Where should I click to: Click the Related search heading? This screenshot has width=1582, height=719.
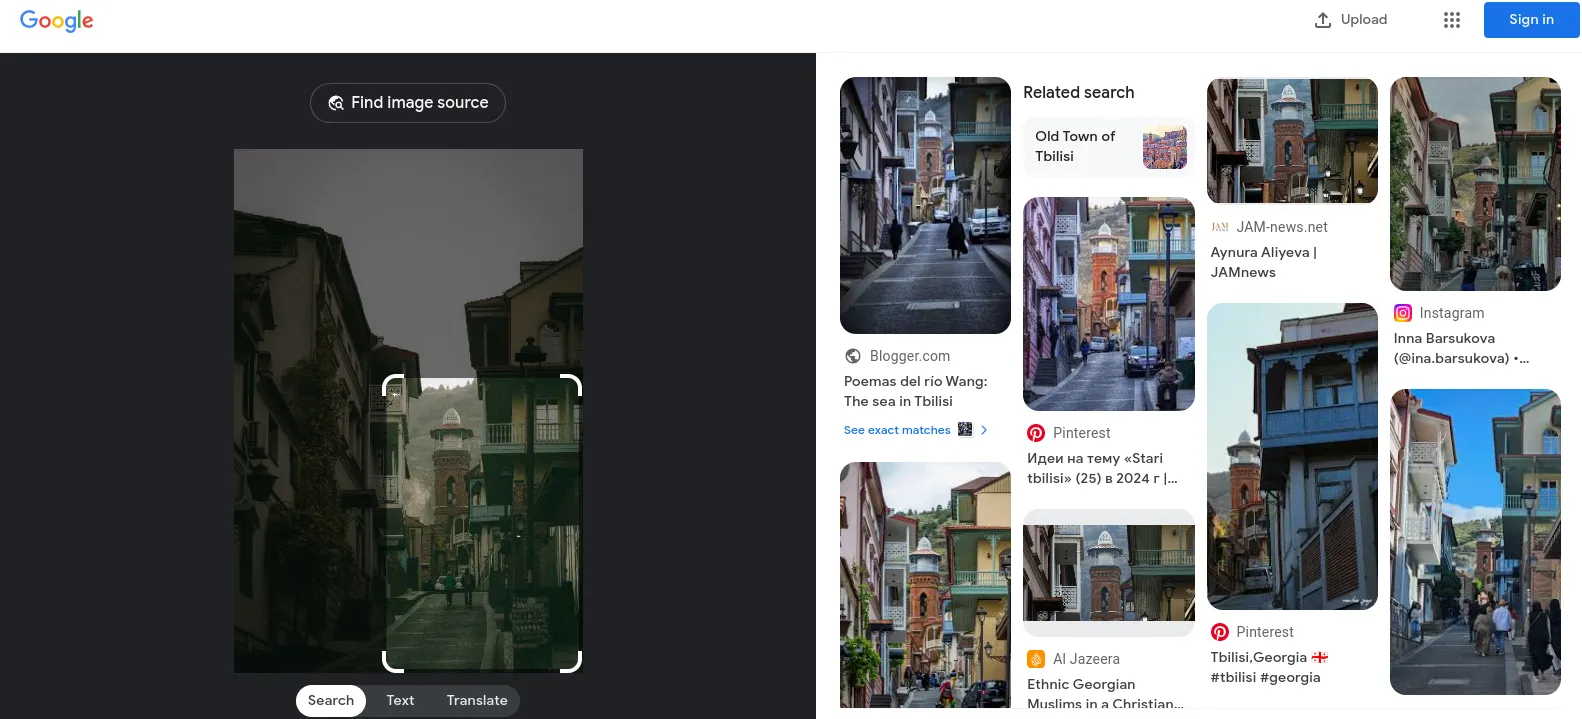[x=1078, y=92]
